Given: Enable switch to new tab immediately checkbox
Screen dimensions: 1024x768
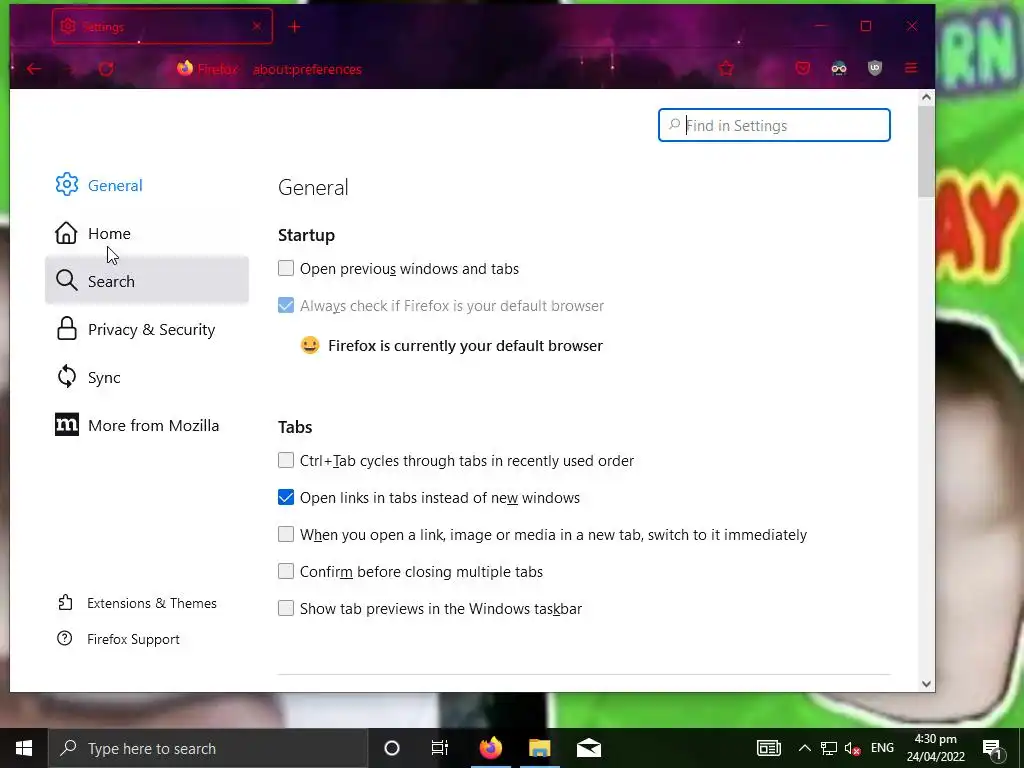Looking at the screenshot, I should pos(285,534).
